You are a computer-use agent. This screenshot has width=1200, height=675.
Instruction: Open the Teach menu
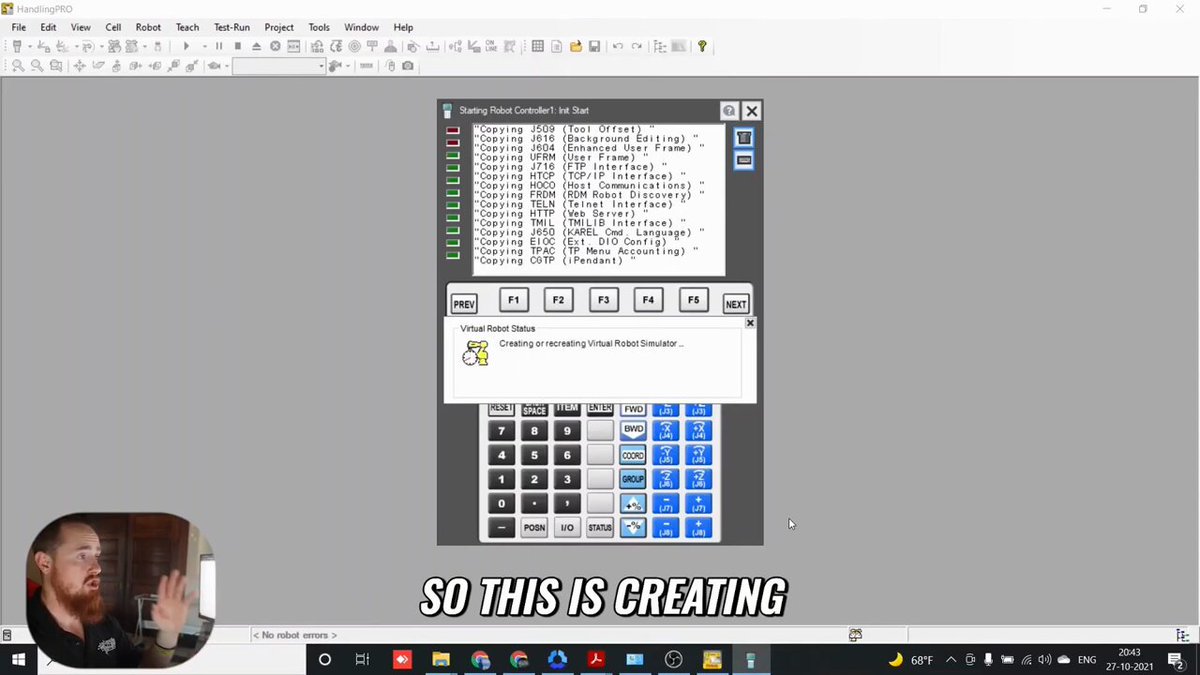point(187,27)
